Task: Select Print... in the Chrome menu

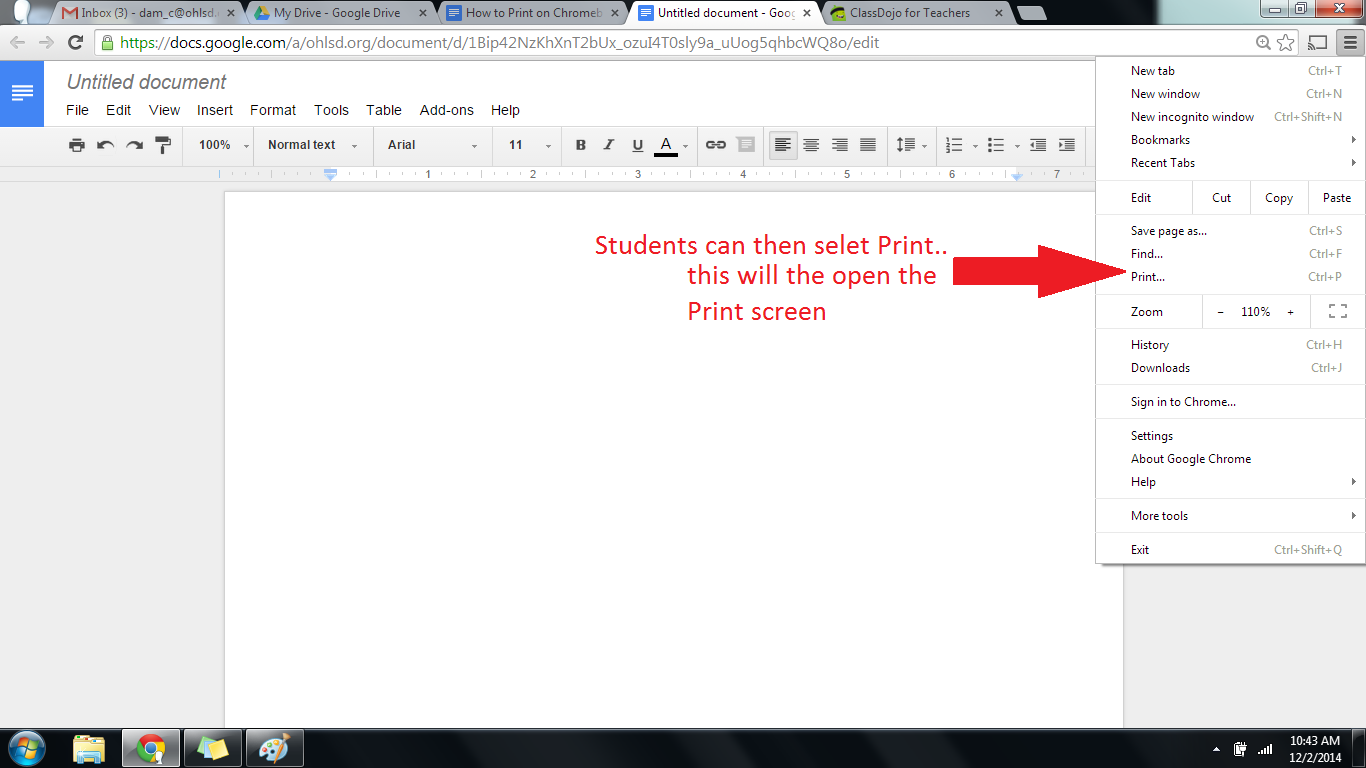Action: click(x=1148, y=277)
